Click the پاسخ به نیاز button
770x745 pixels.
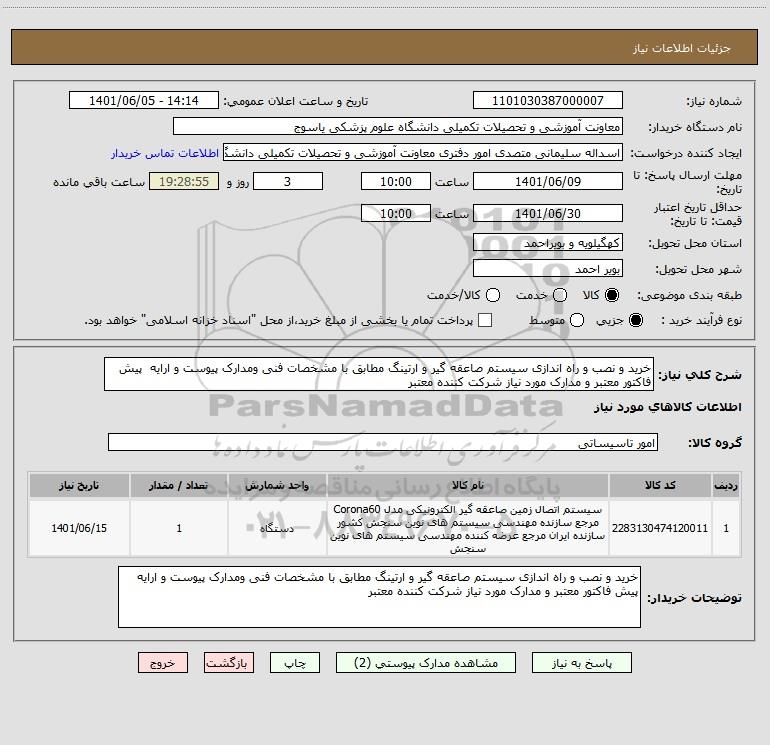coord(581,663)
